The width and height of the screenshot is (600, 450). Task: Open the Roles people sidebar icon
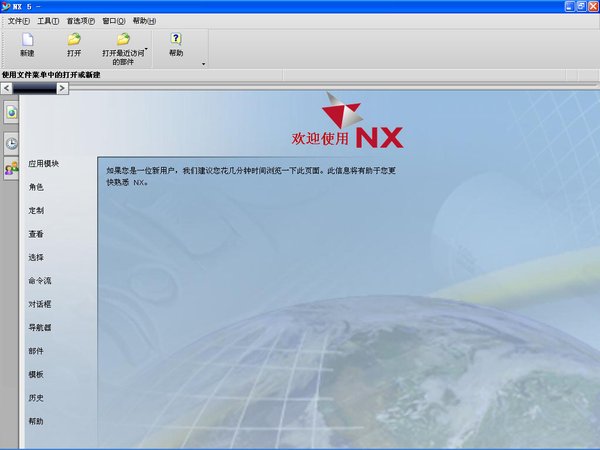[x=11, y=168]
